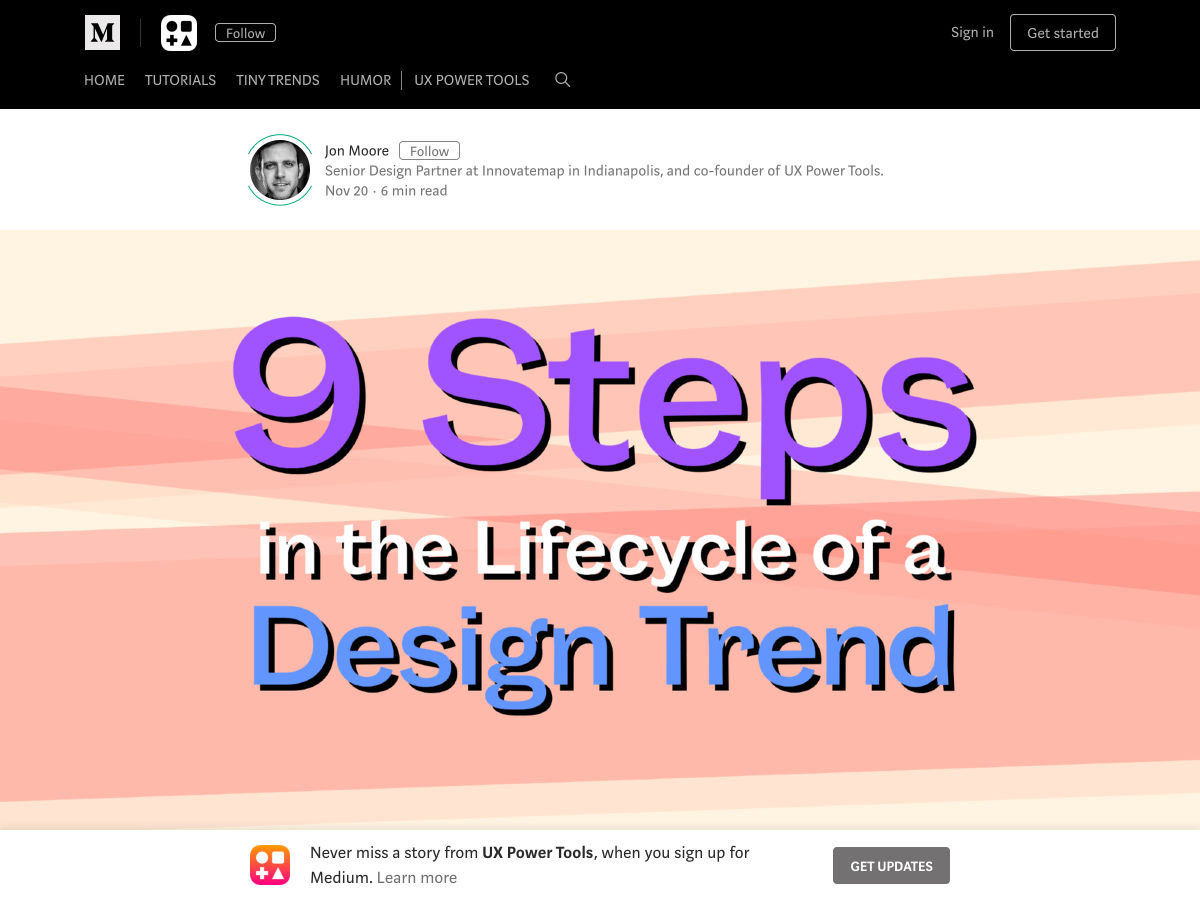Follow author Jon Moore

[429, 151]
